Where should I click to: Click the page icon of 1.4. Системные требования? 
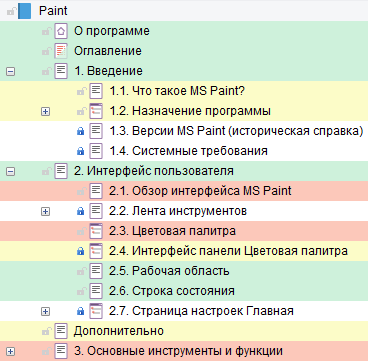pyautogui.click(x=96, y=151)
